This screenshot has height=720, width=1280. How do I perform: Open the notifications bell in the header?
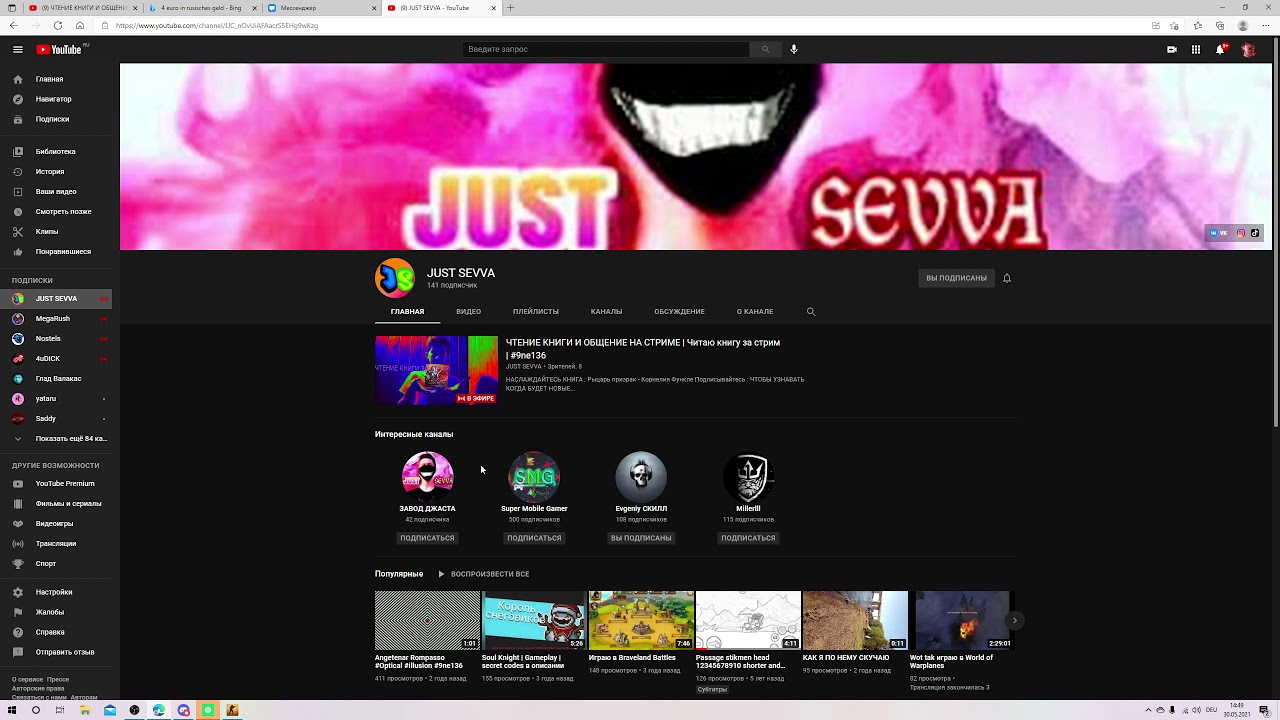click(x=1221, y=49)
